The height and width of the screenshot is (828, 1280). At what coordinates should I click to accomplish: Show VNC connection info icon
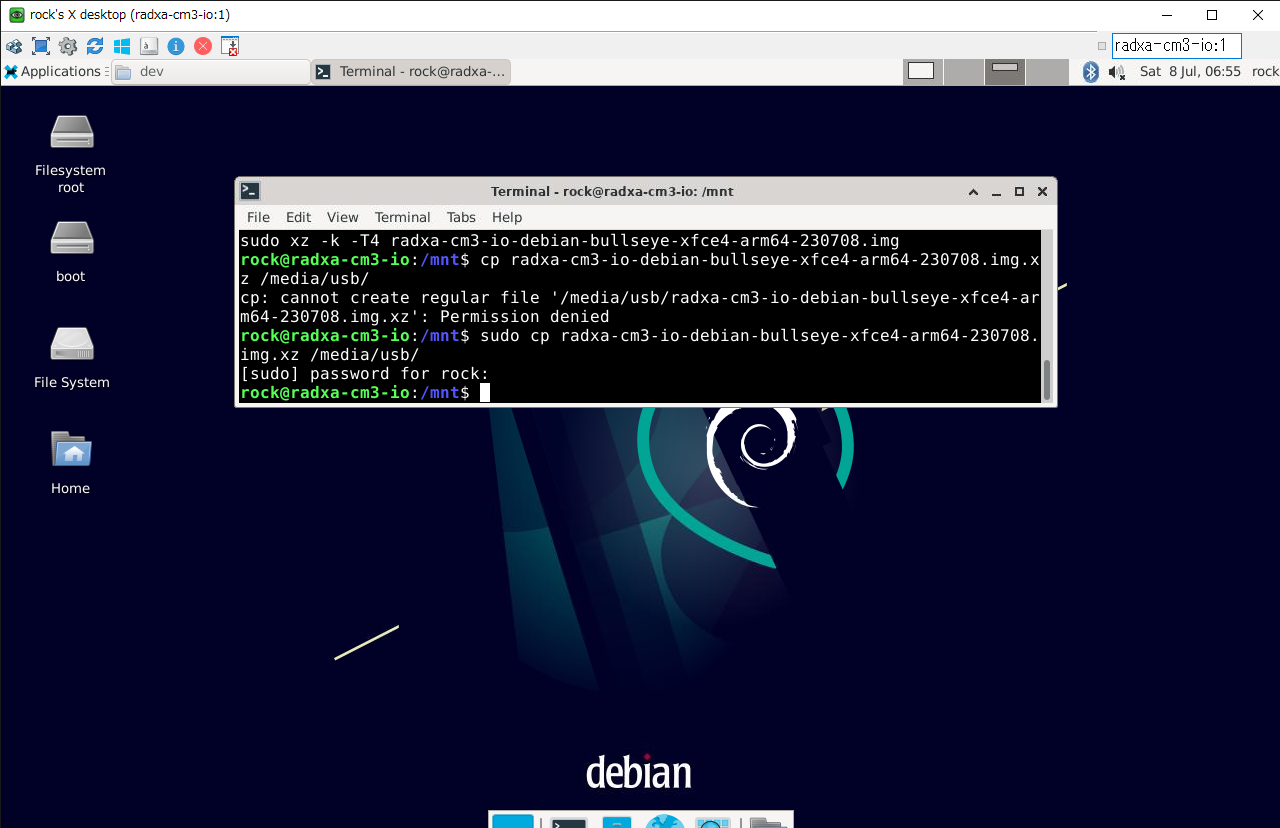[176, 46]
